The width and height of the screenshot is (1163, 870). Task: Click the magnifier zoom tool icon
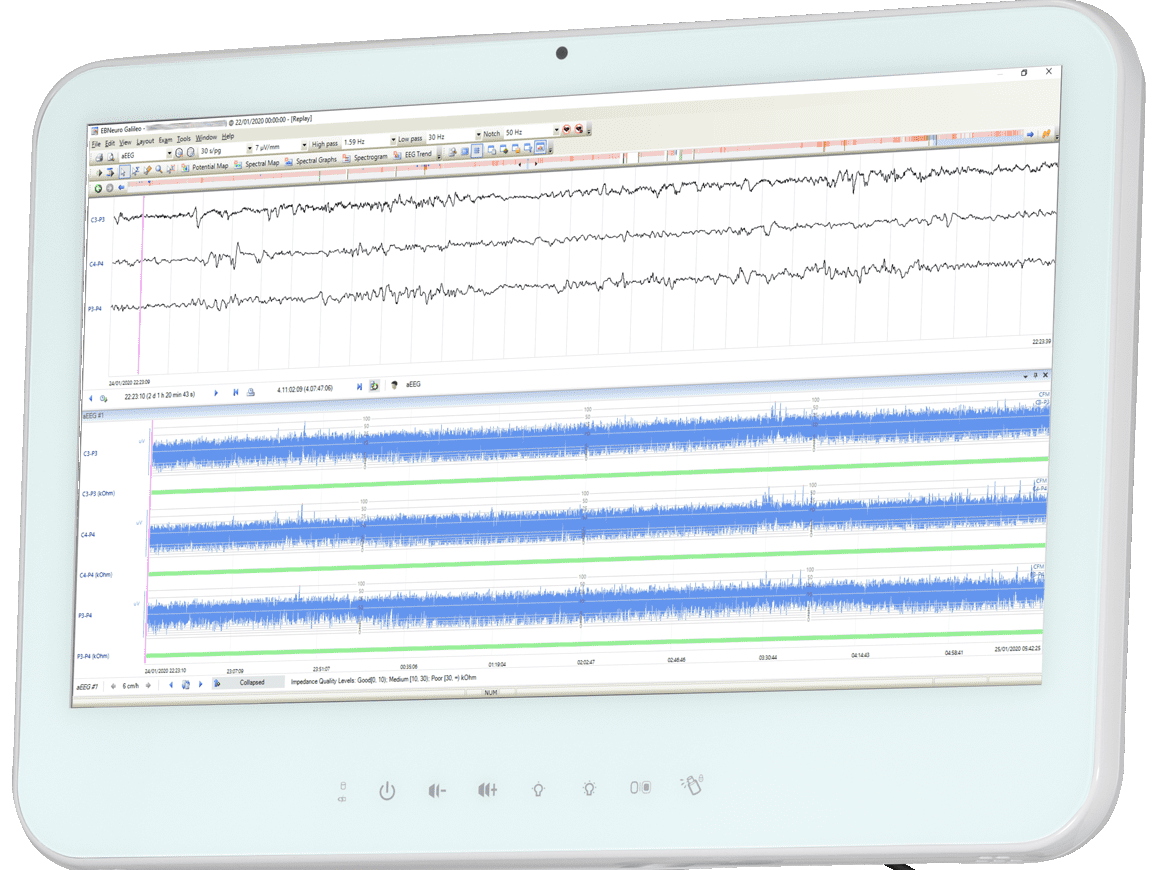click(159, 171)
